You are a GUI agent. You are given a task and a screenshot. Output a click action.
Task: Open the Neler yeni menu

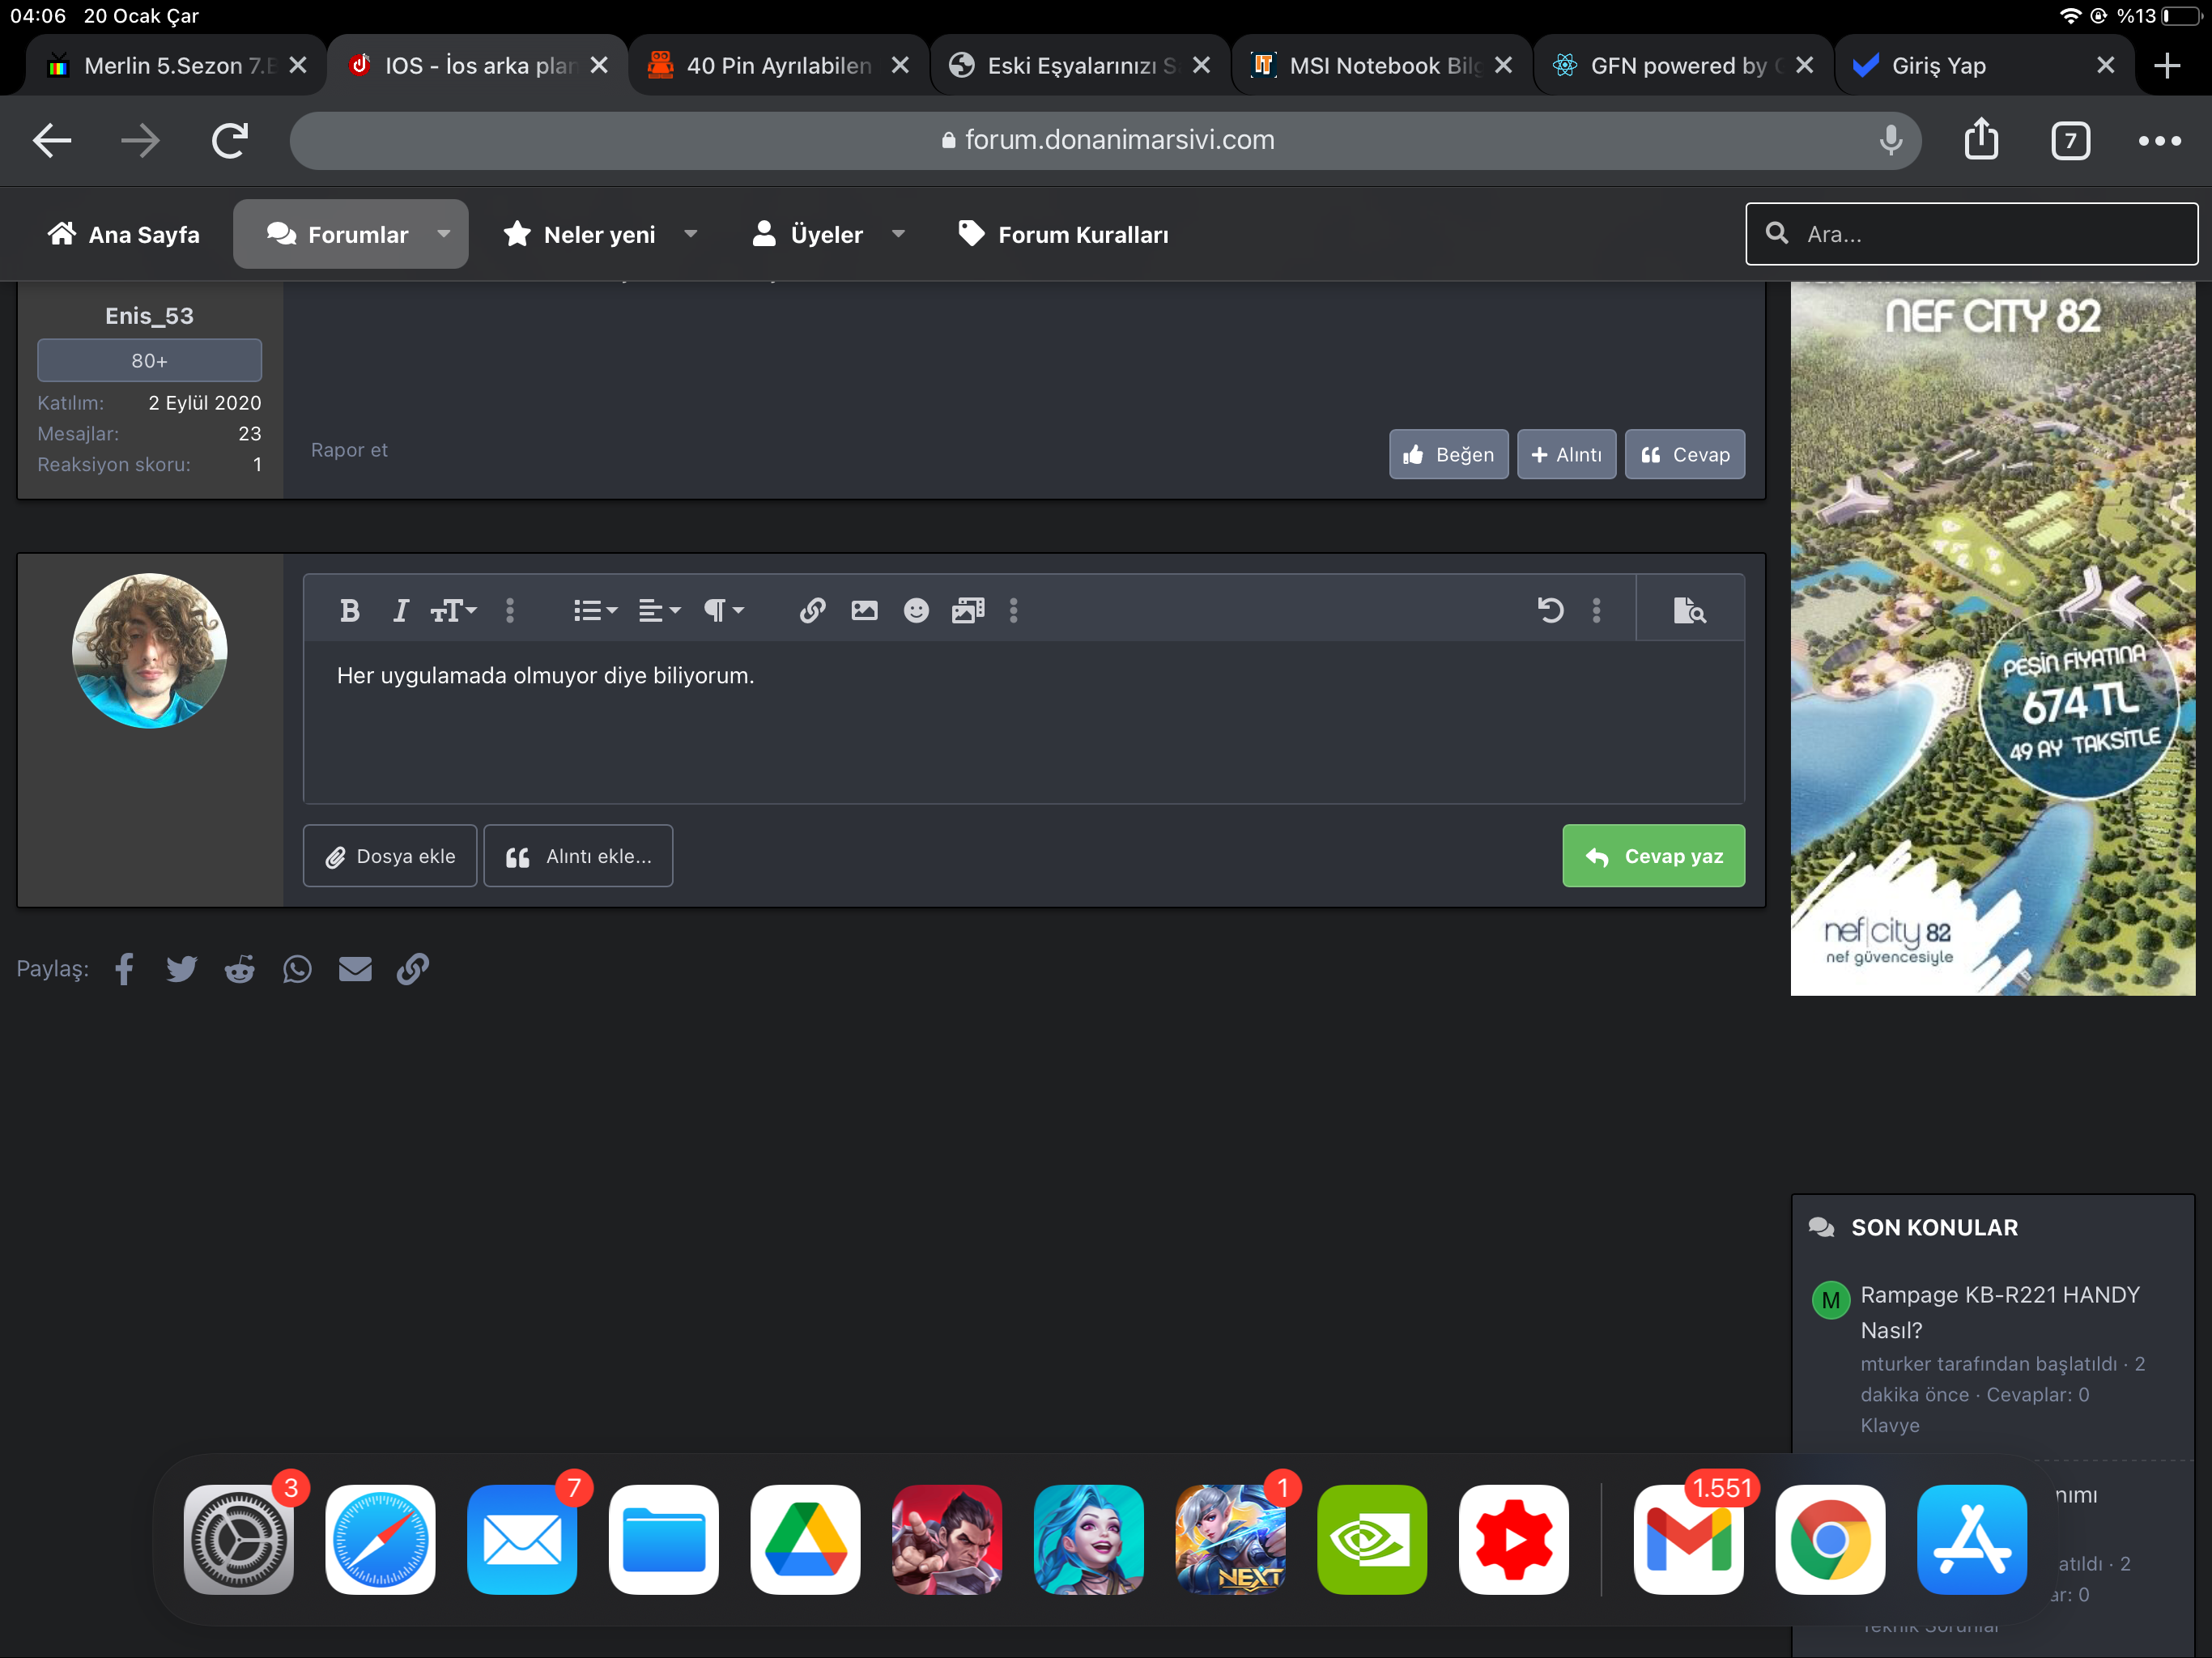coord(599,235)
